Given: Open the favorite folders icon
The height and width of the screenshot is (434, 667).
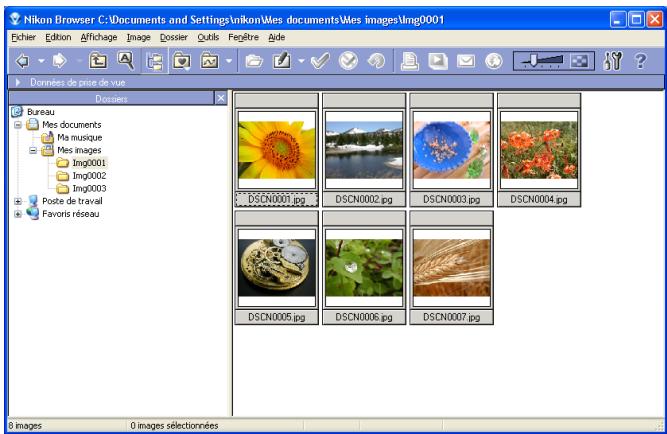Looking at the screenshot, I should point(182,61).
